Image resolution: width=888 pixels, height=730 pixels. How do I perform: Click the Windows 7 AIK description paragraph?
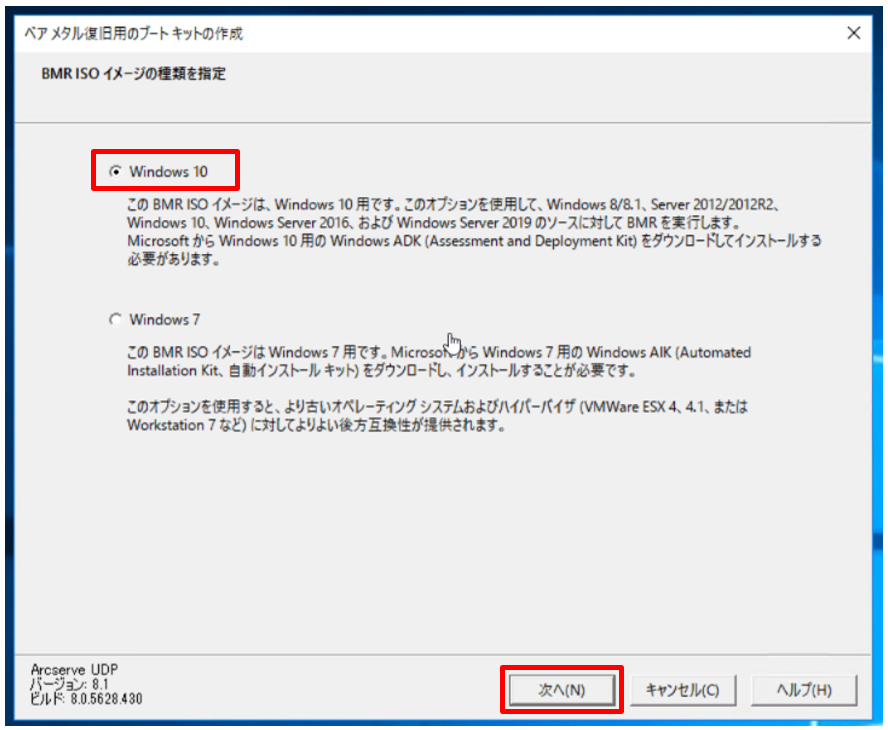(439, 361)
